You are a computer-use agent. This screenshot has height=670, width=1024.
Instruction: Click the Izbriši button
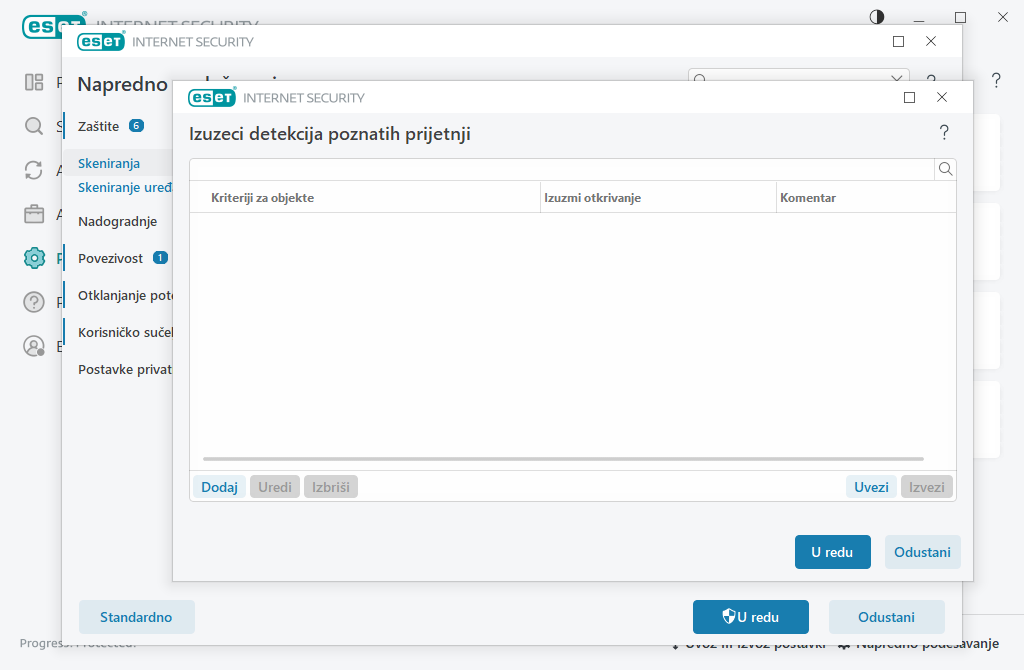point(330,487)
